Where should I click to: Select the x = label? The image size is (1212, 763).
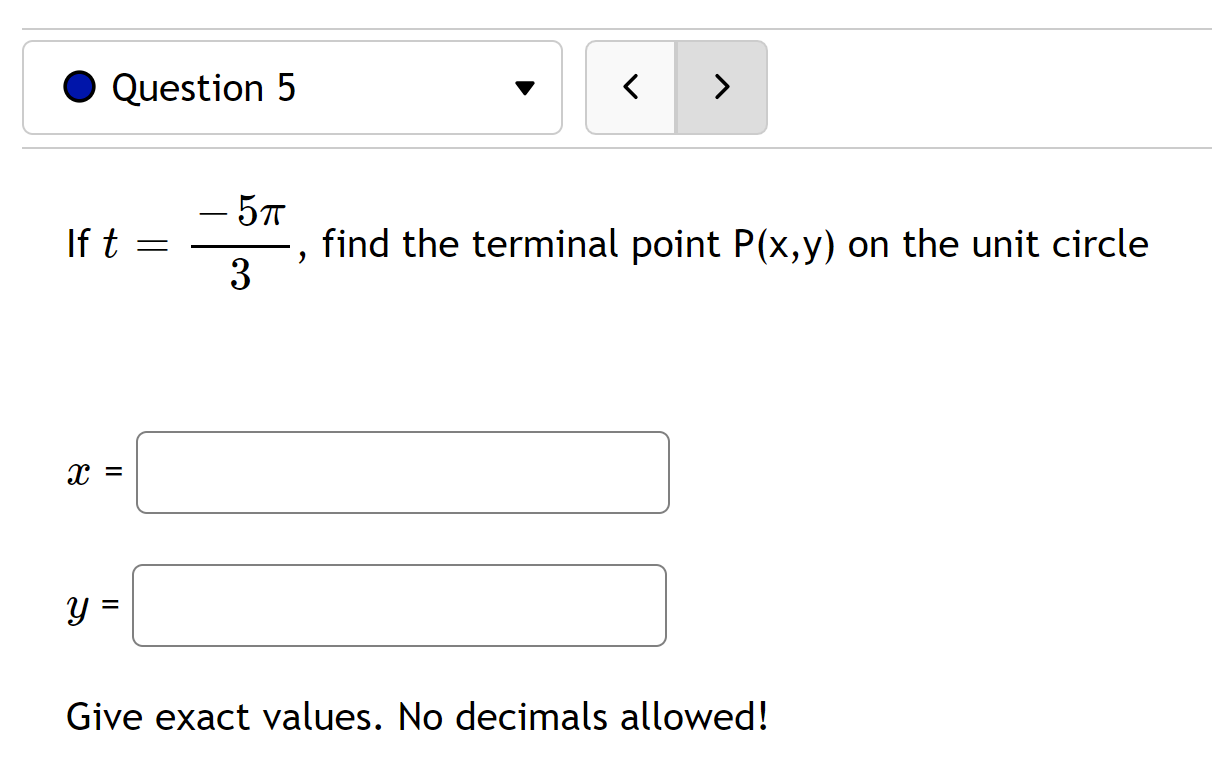point(93,472)
